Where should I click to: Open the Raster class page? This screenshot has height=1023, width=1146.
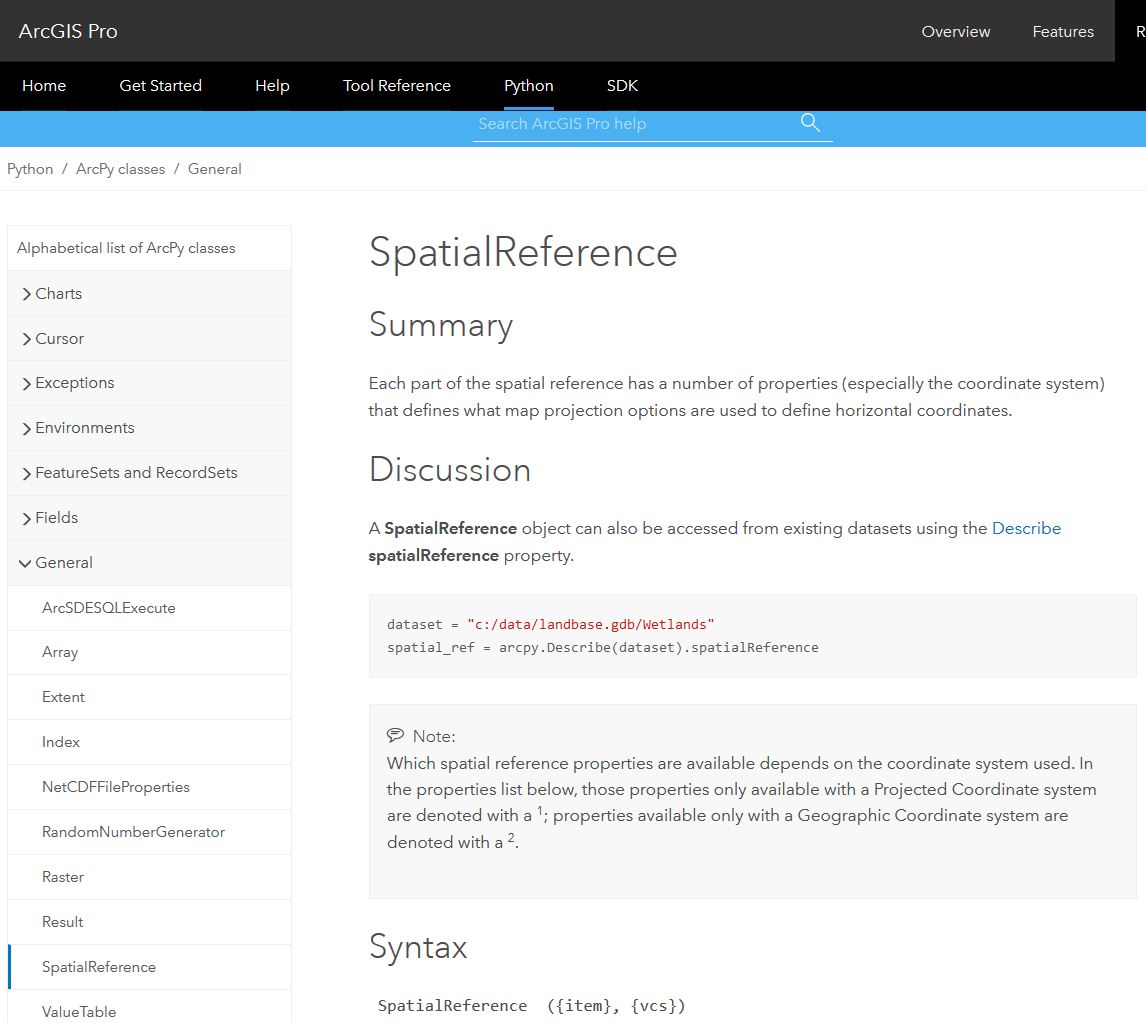(149, 877)
